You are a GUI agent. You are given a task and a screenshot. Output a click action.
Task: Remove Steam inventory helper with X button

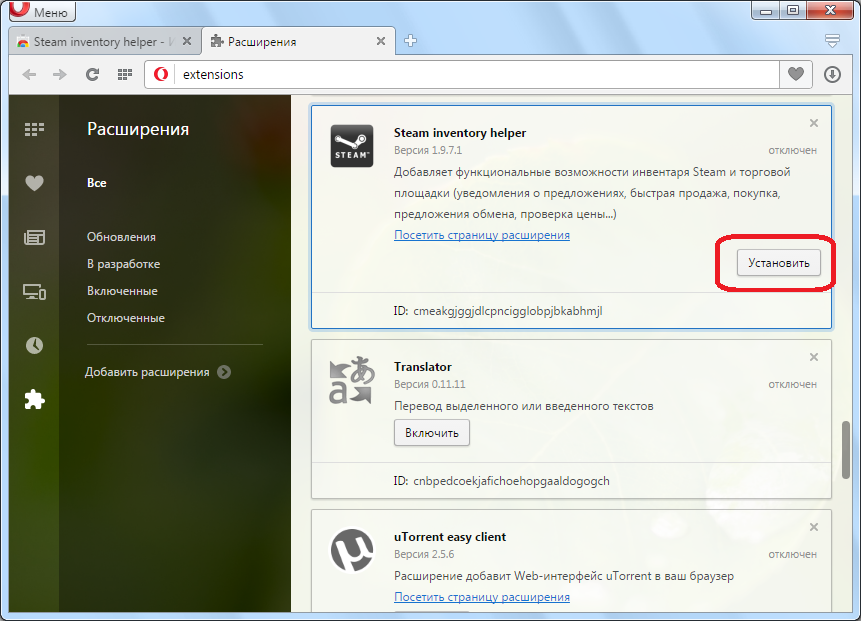(x=813, y=123)
